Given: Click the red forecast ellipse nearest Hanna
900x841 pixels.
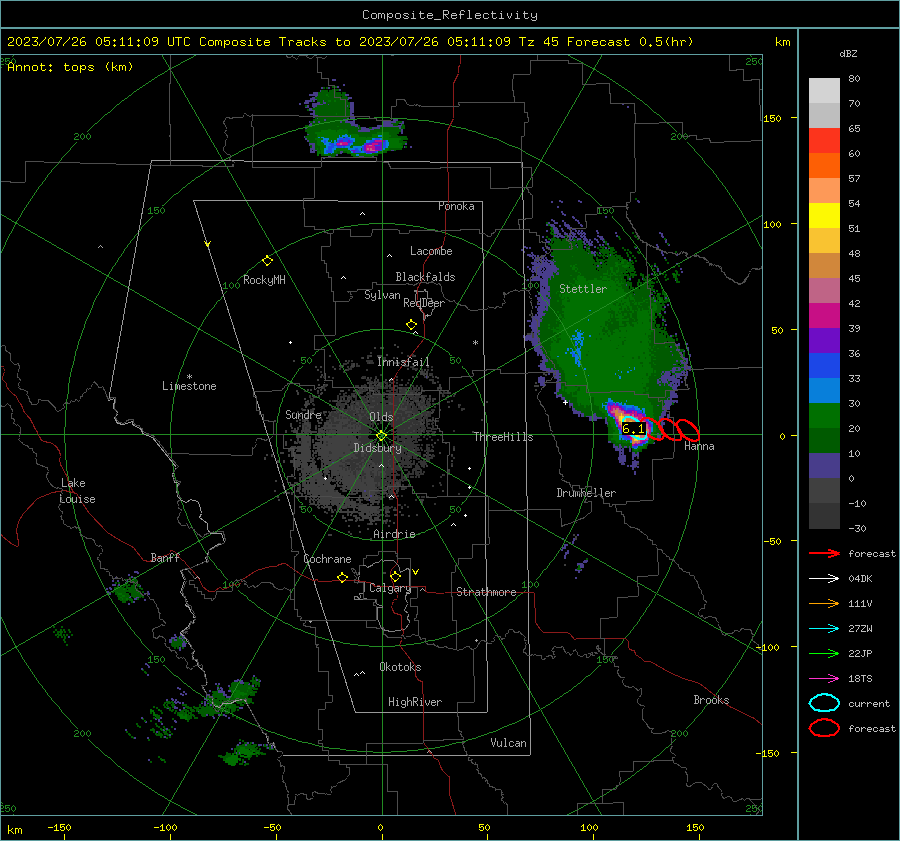Looking at the screenshot, I should coord(688,430).
